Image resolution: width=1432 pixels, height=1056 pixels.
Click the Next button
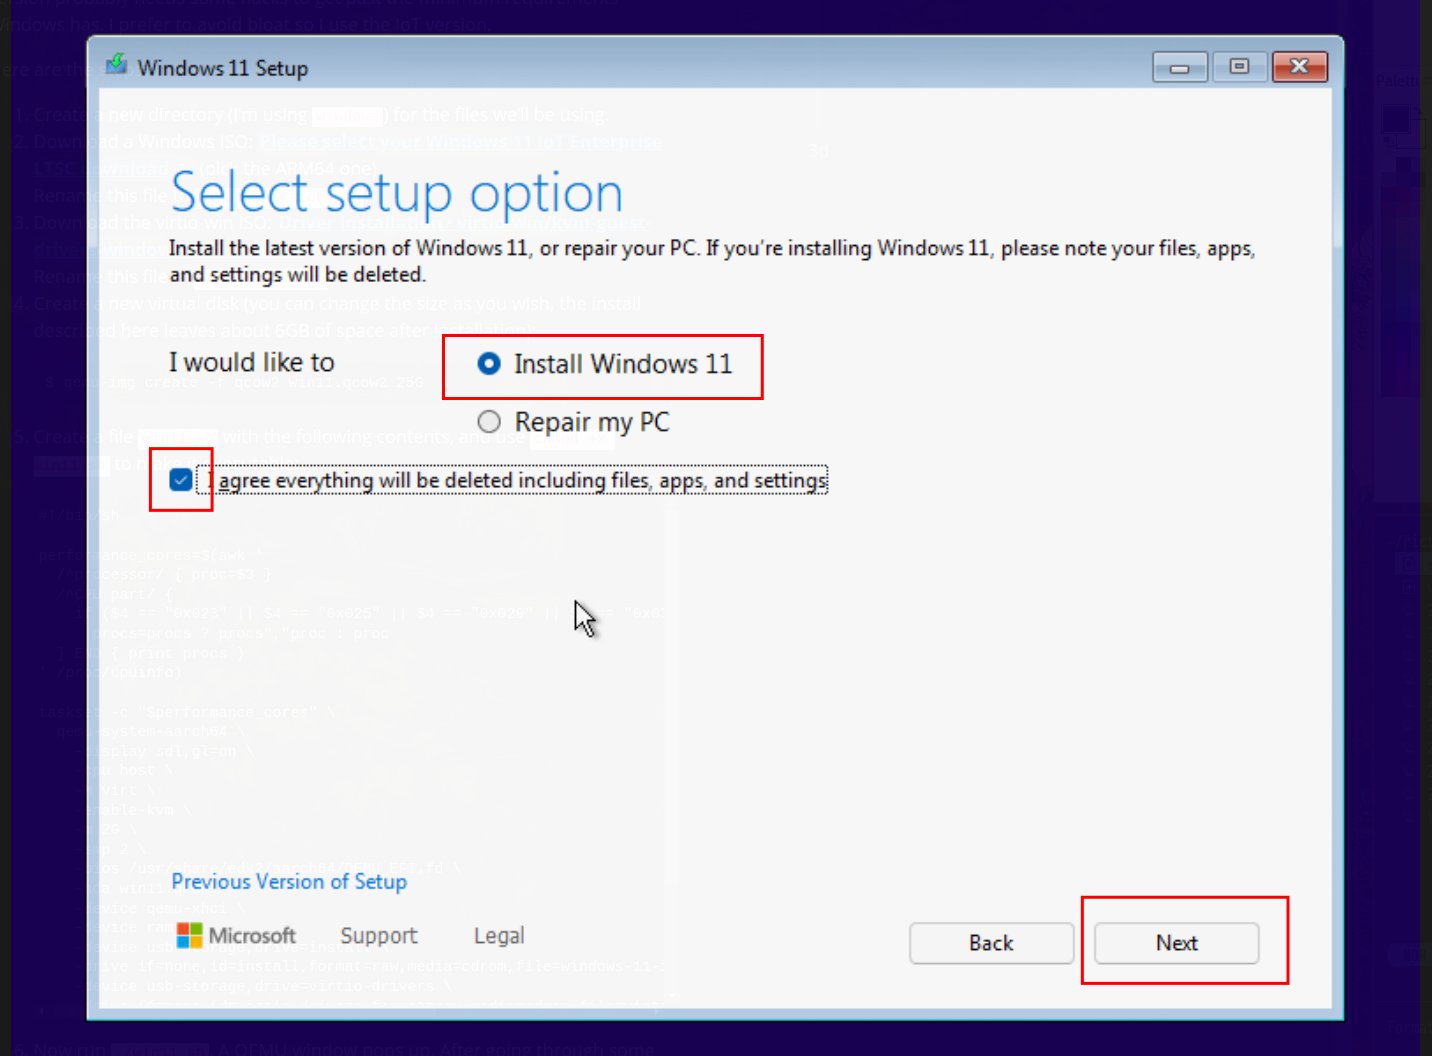(1176, 943)
